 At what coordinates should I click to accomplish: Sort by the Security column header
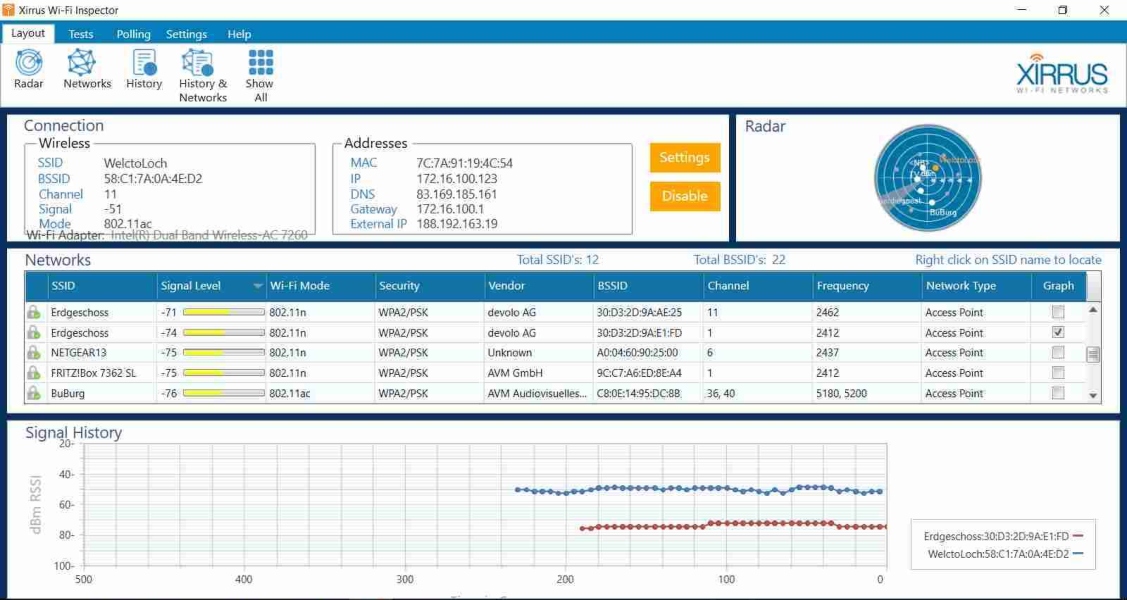[430, 286]
